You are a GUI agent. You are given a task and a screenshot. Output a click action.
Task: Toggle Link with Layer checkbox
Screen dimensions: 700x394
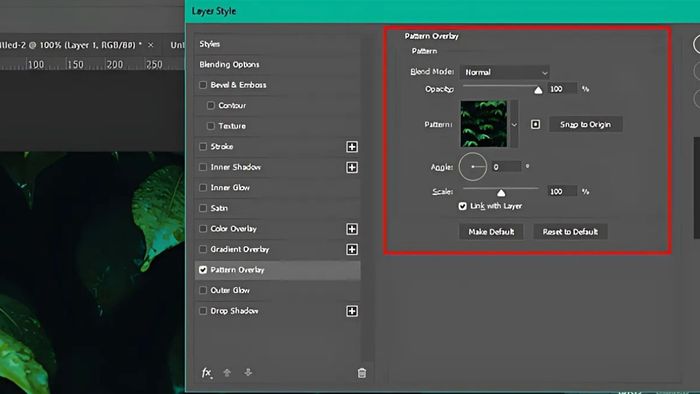[462, 206]
